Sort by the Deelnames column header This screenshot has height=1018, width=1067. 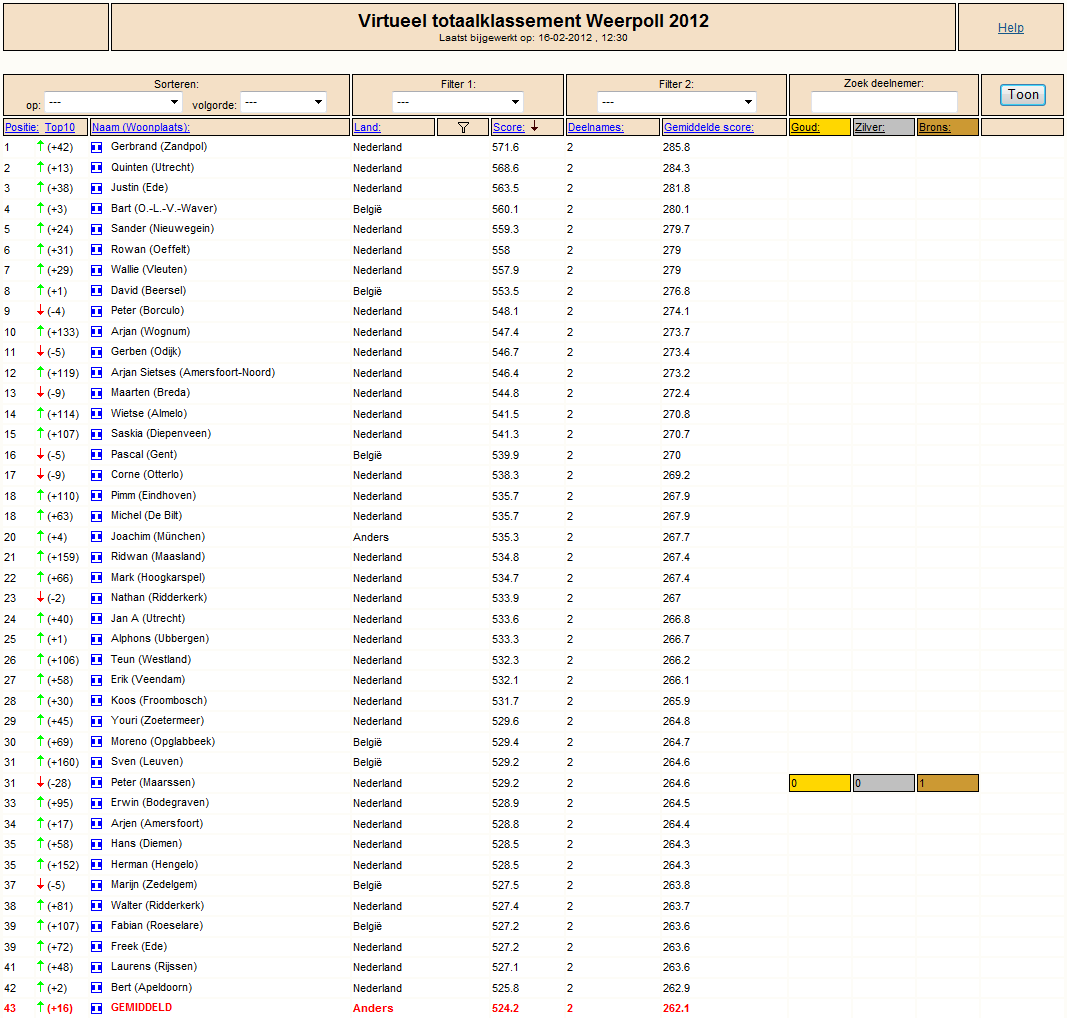(595, 127)
